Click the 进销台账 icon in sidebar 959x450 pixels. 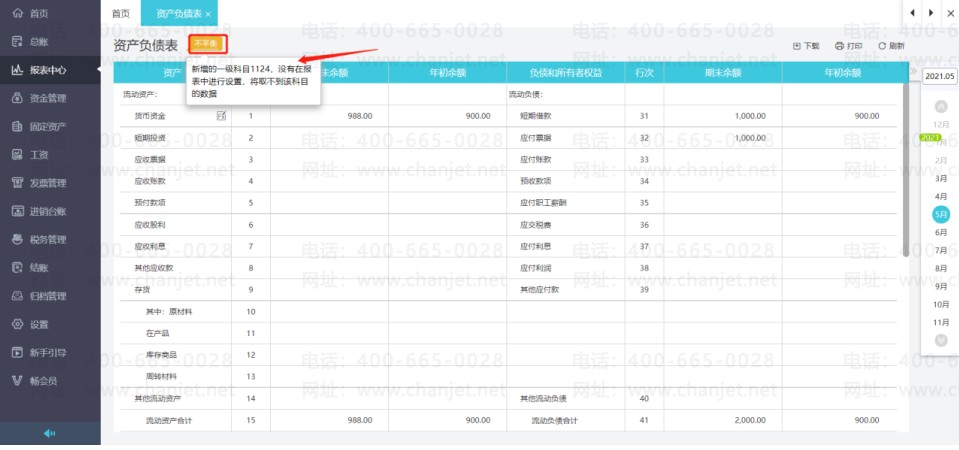pos(18,212)
